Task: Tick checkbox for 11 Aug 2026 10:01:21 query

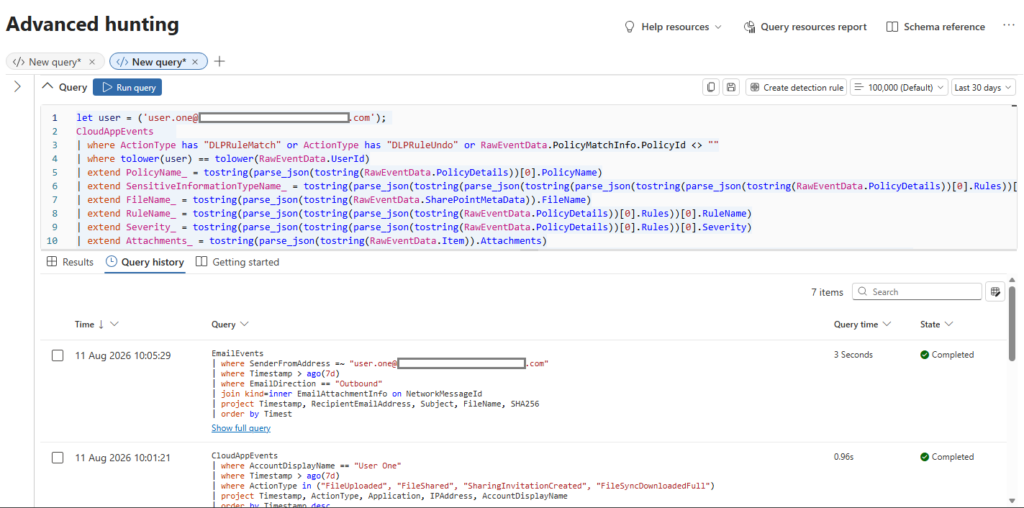Action: 57,458
